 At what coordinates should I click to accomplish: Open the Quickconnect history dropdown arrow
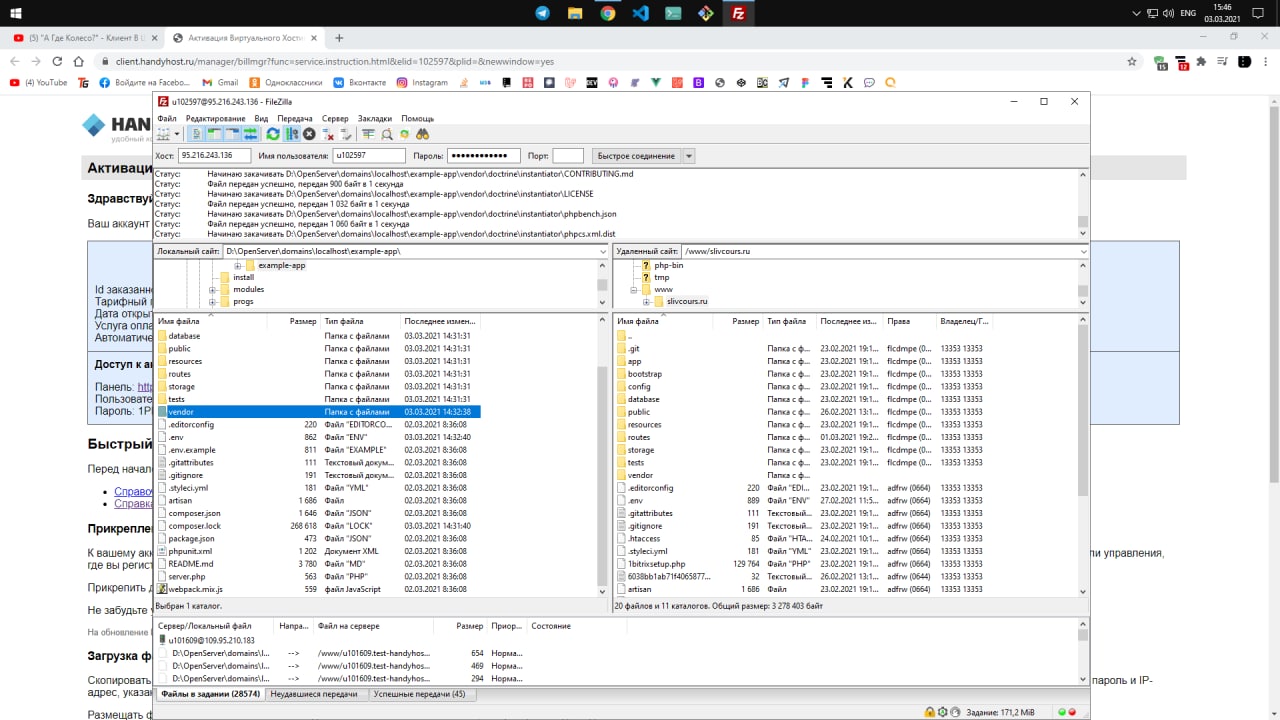coord(689,156)
